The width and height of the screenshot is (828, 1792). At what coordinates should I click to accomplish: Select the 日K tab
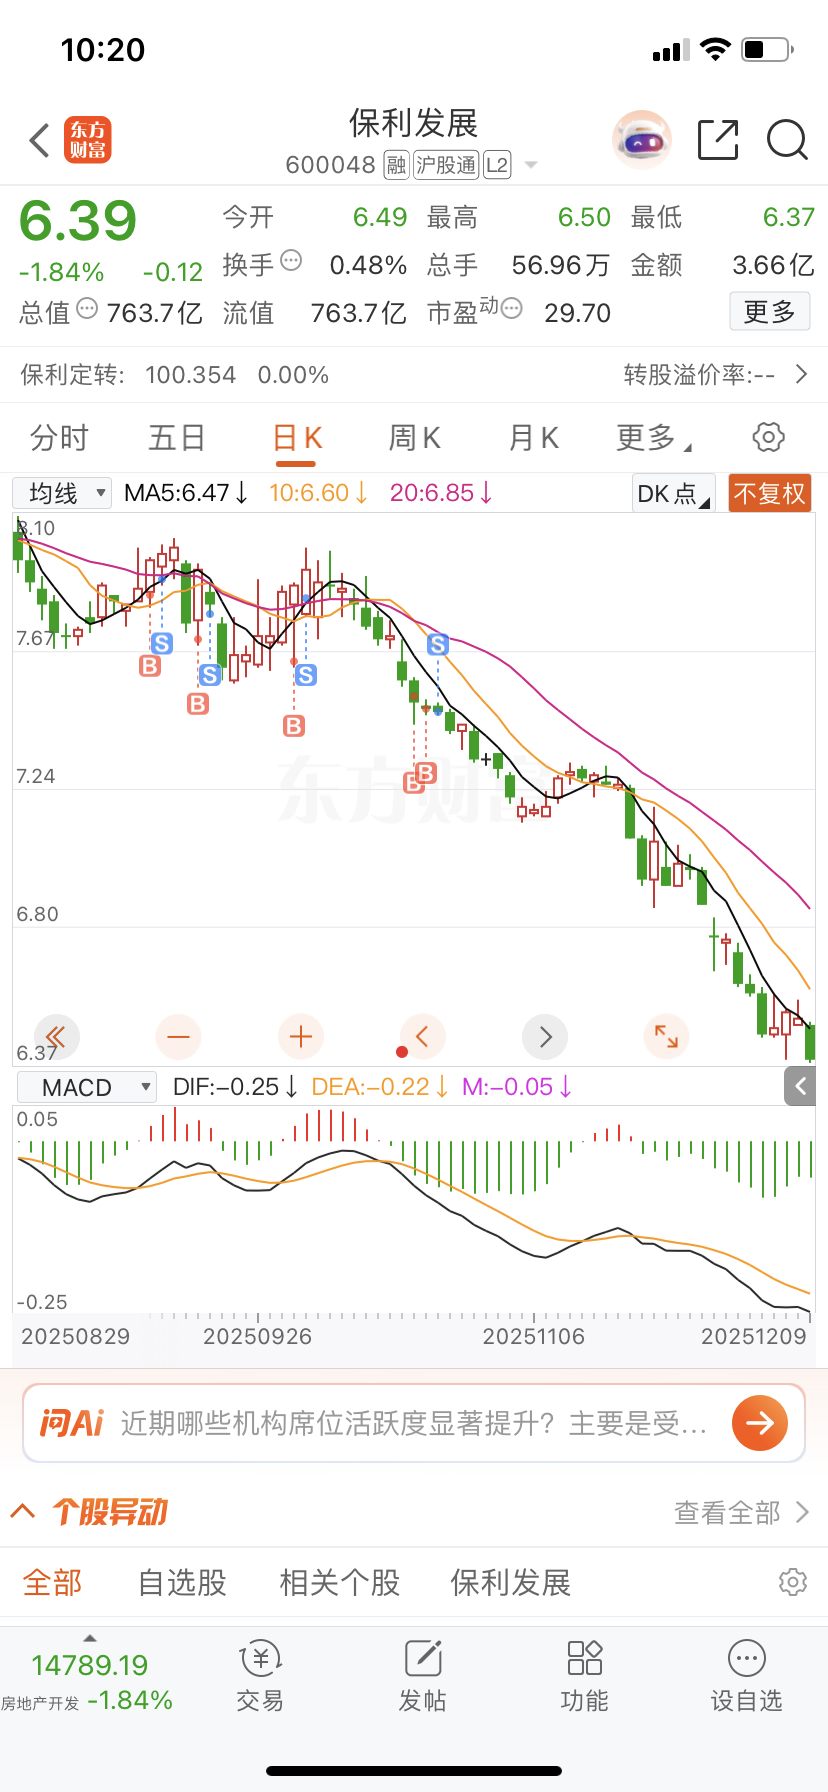[297, 439]
